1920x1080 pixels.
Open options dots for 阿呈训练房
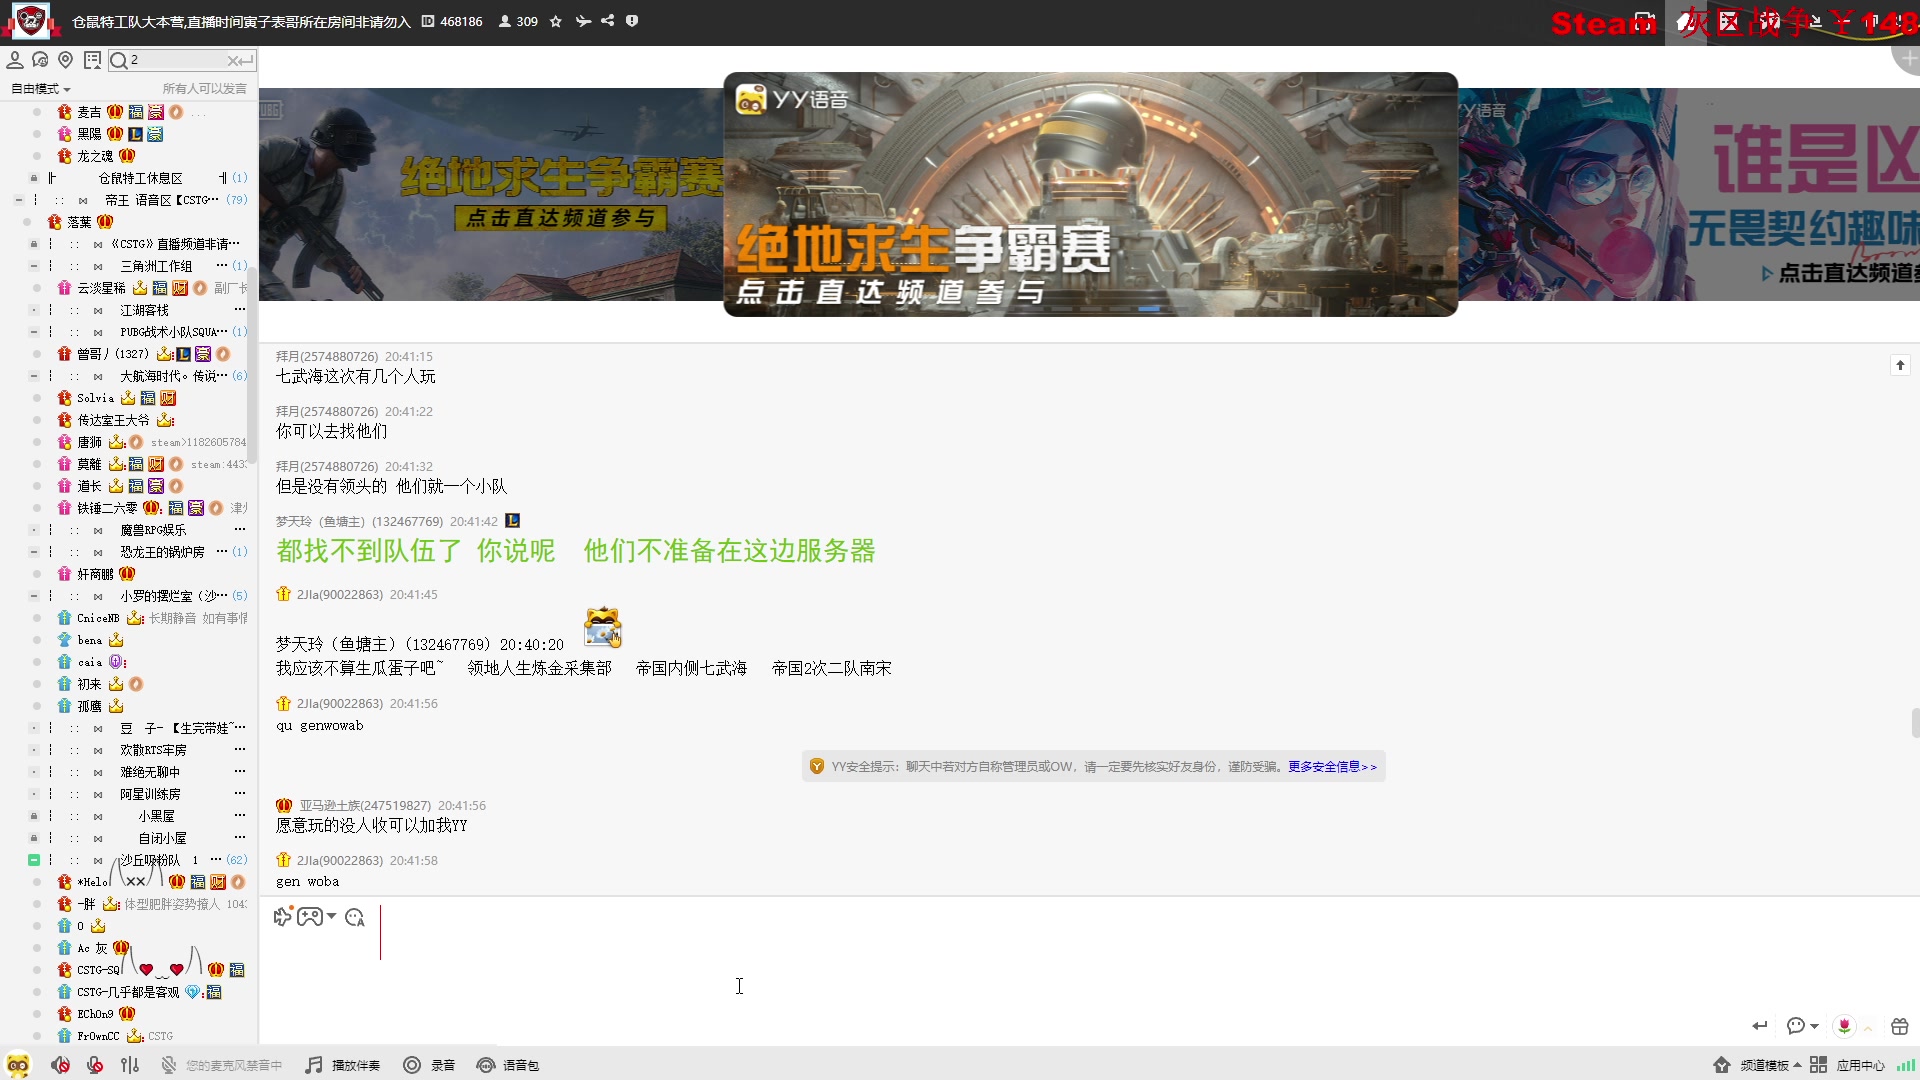point(240,794)
